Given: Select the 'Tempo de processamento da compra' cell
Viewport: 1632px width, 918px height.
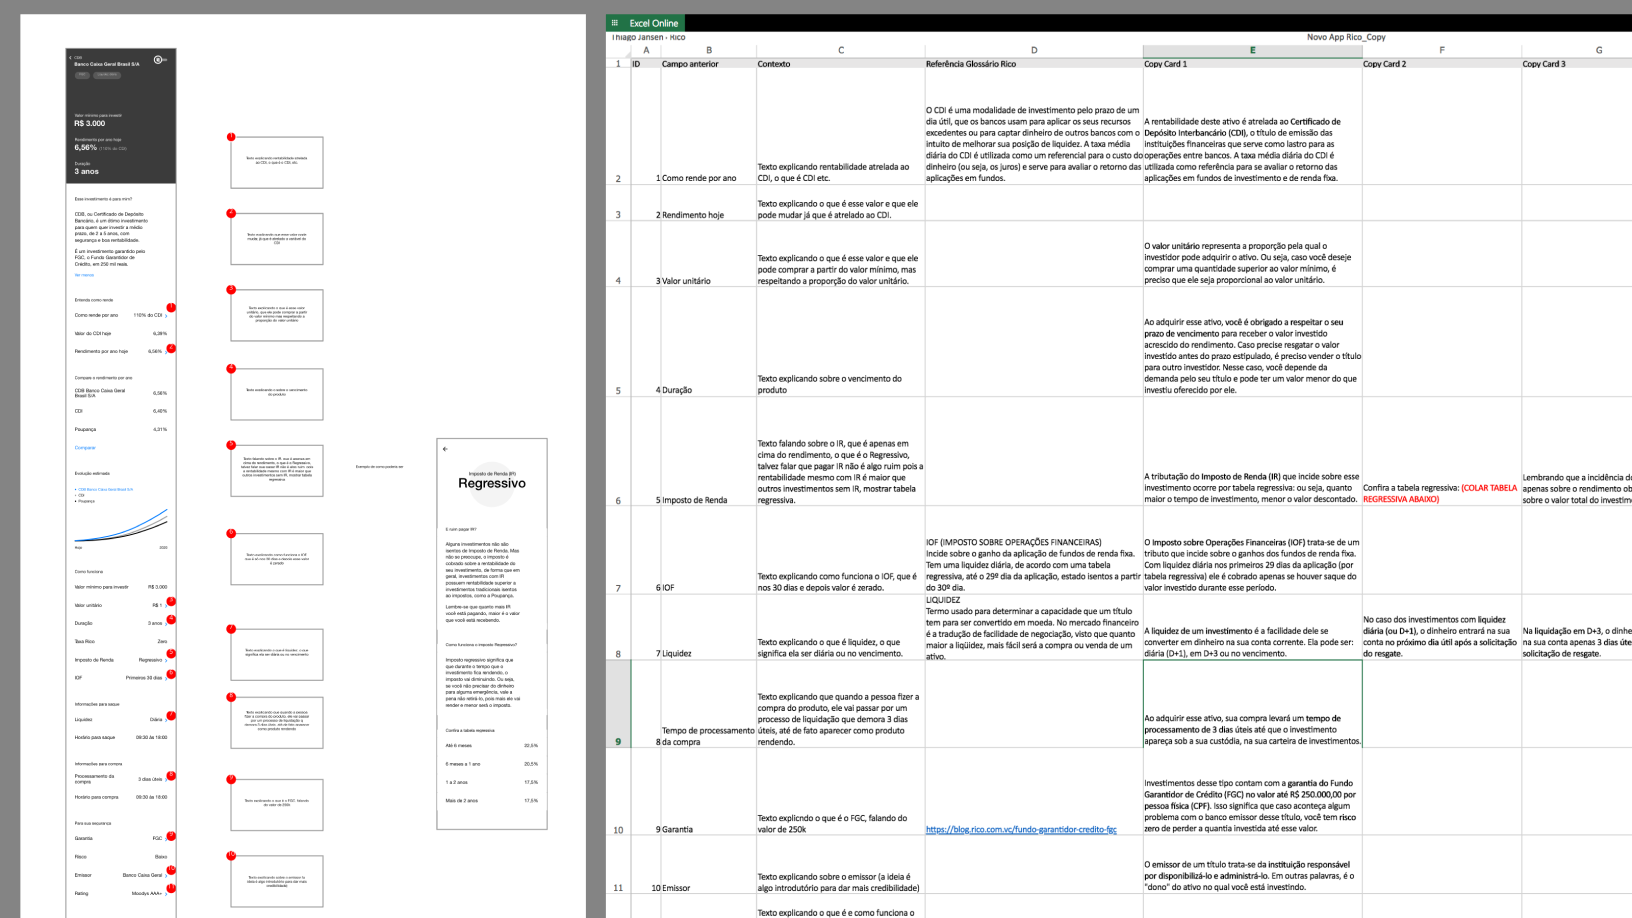Looking at the screenshot, I should coord(709,704).
